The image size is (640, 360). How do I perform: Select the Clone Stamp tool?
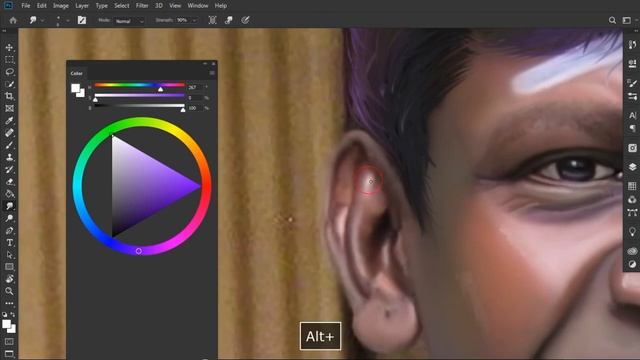pyautogui.click(x=9, y=158)
